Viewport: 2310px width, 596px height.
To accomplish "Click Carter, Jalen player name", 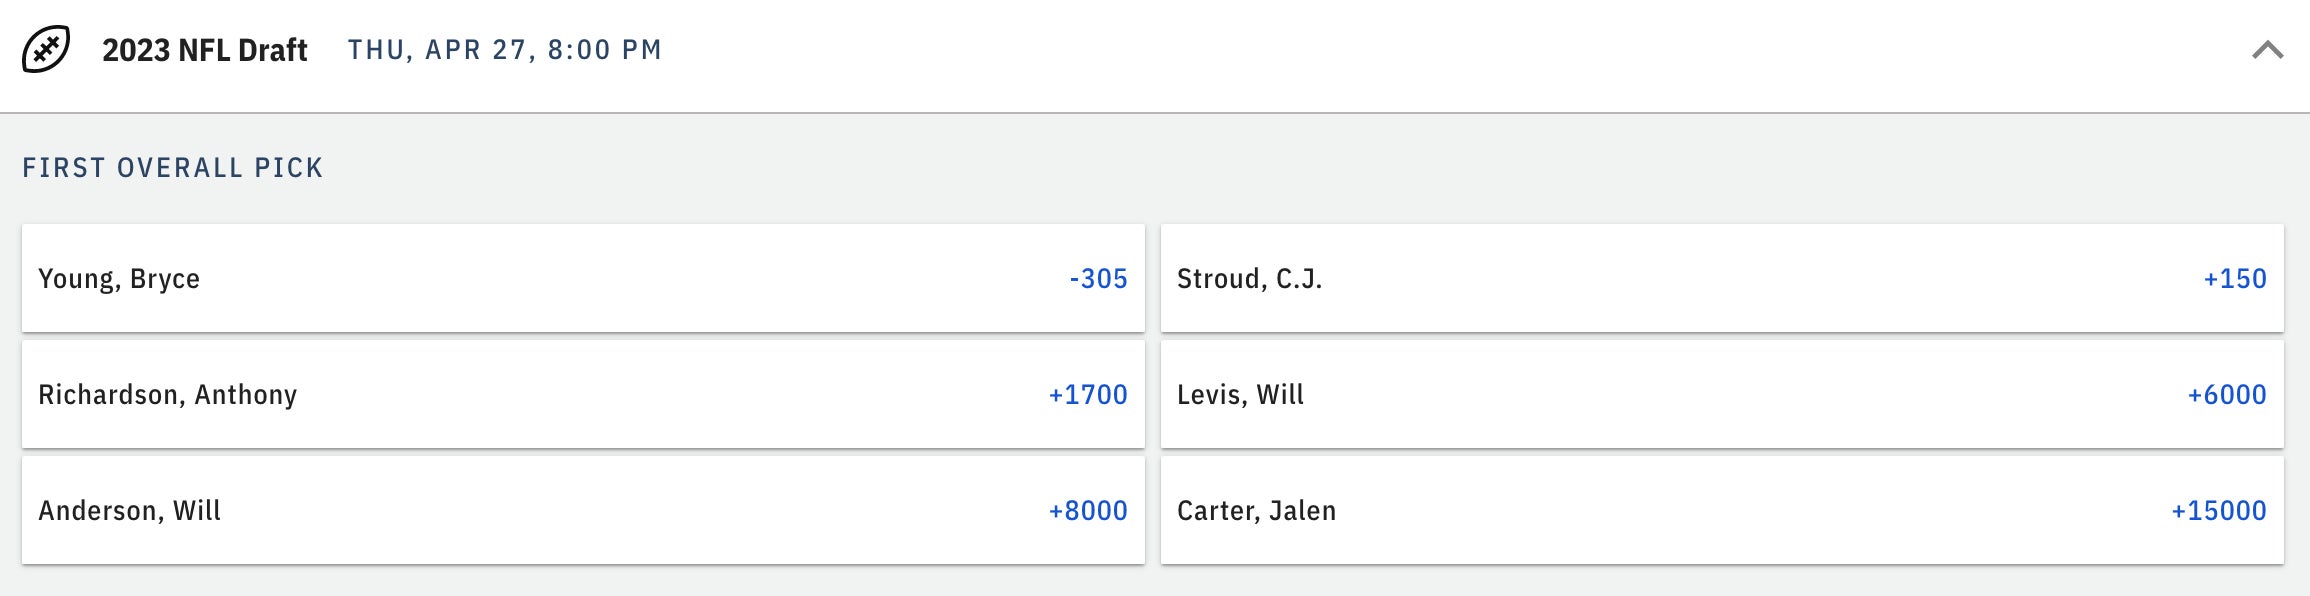I will tap(1256, 511).
